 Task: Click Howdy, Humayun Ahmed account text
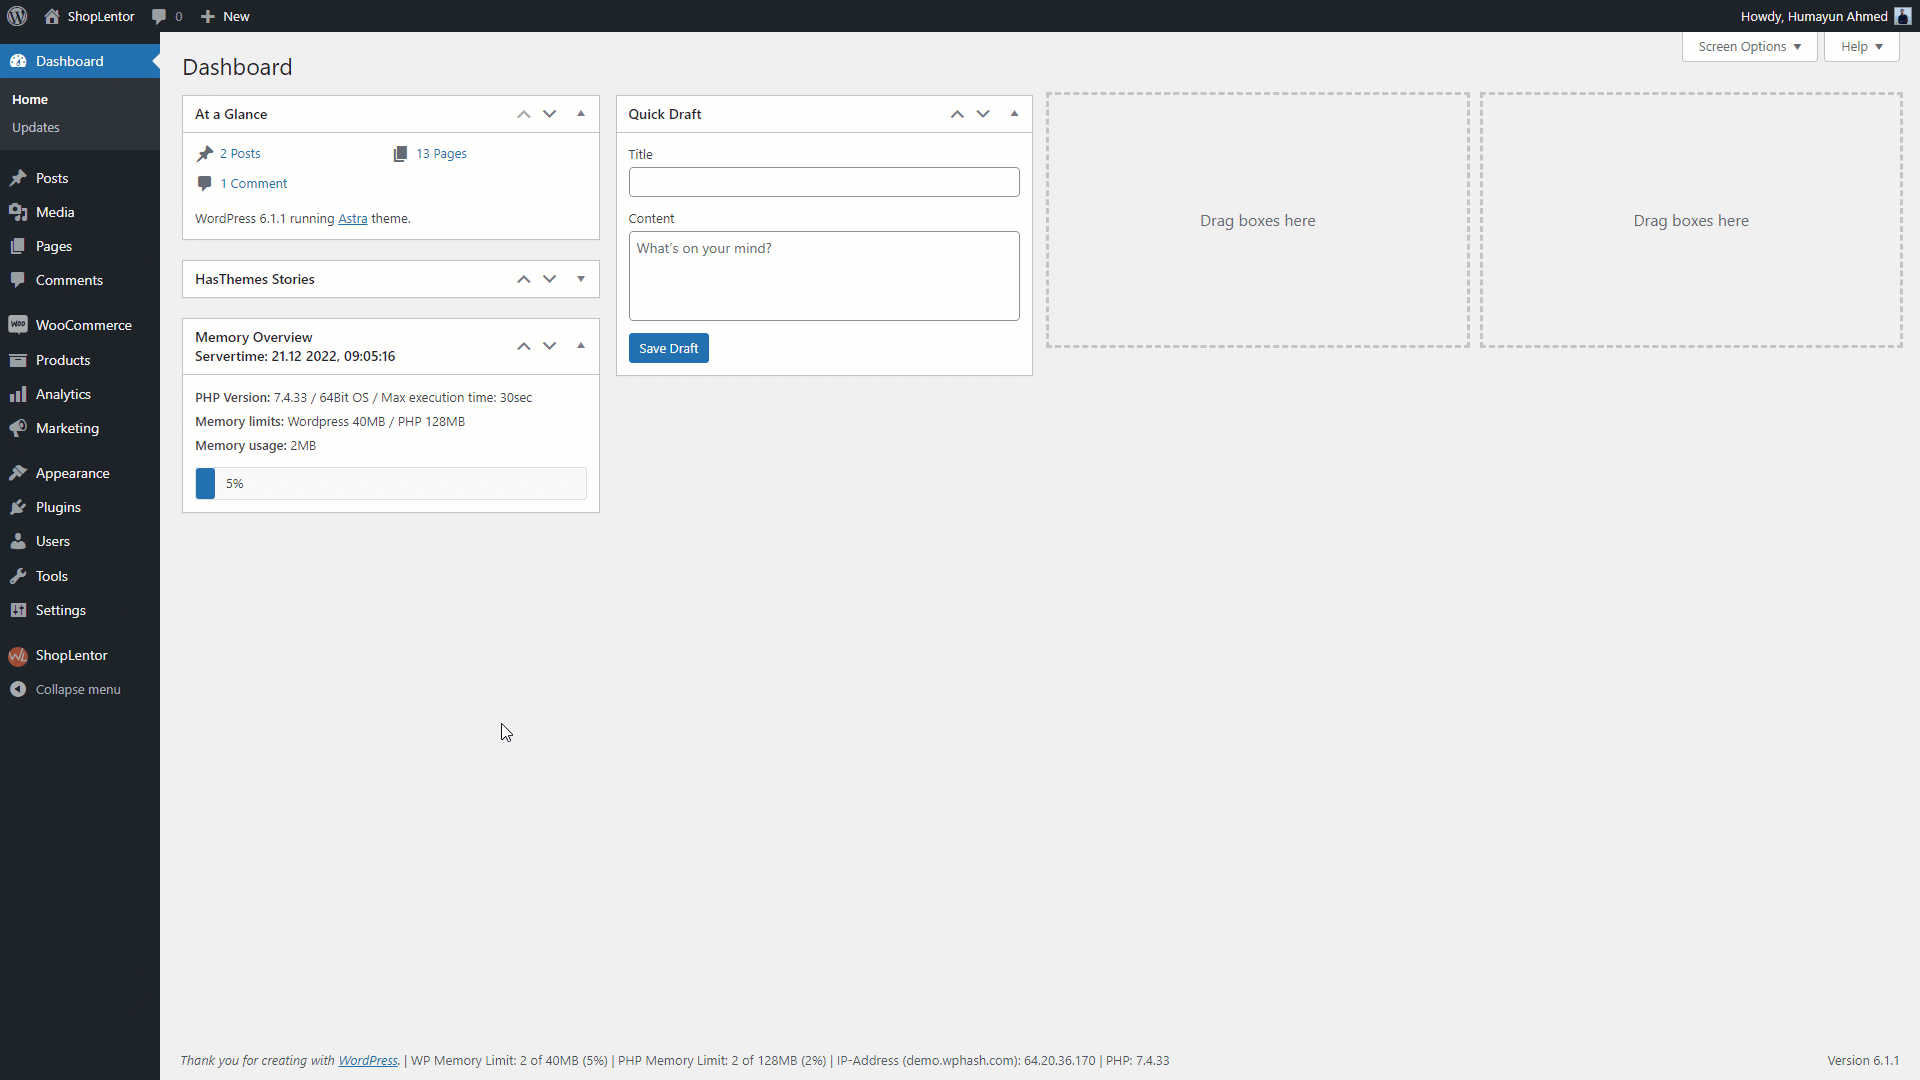1814,16
